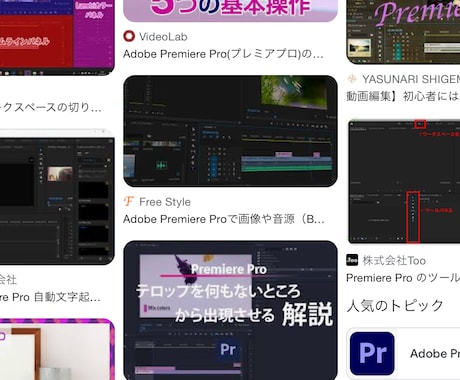
Task: Open the purple Premiere script-text thumbnail
Action: 403,32
